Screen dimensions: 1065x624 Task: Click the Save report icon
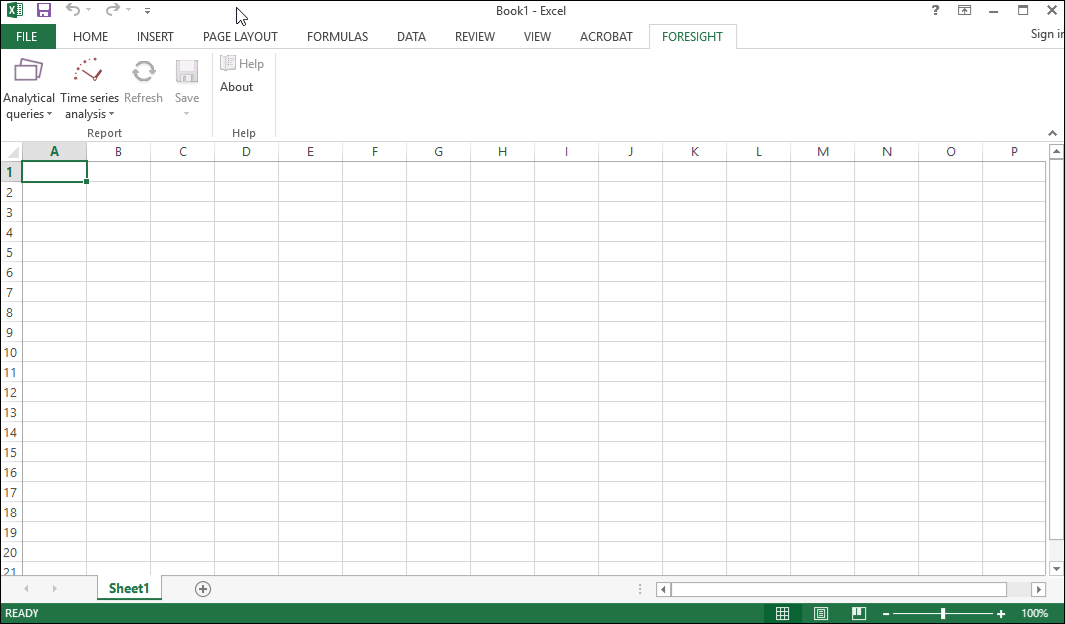point(187,72)
